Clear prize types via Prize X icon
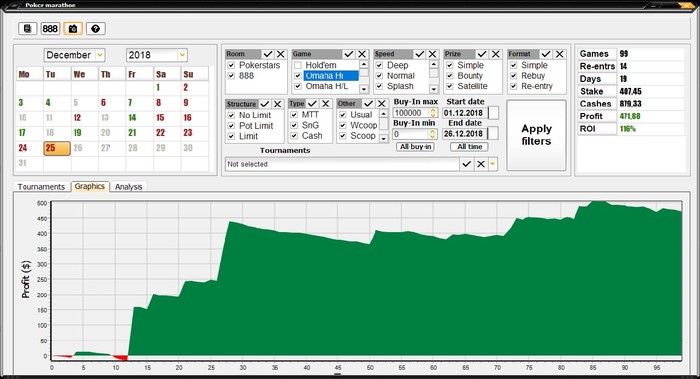700x379 pixels. tap(496, 54)
